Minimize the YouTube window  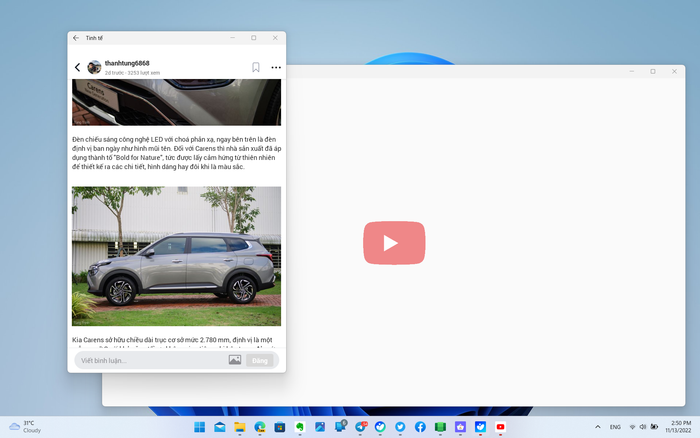[632, 71]
